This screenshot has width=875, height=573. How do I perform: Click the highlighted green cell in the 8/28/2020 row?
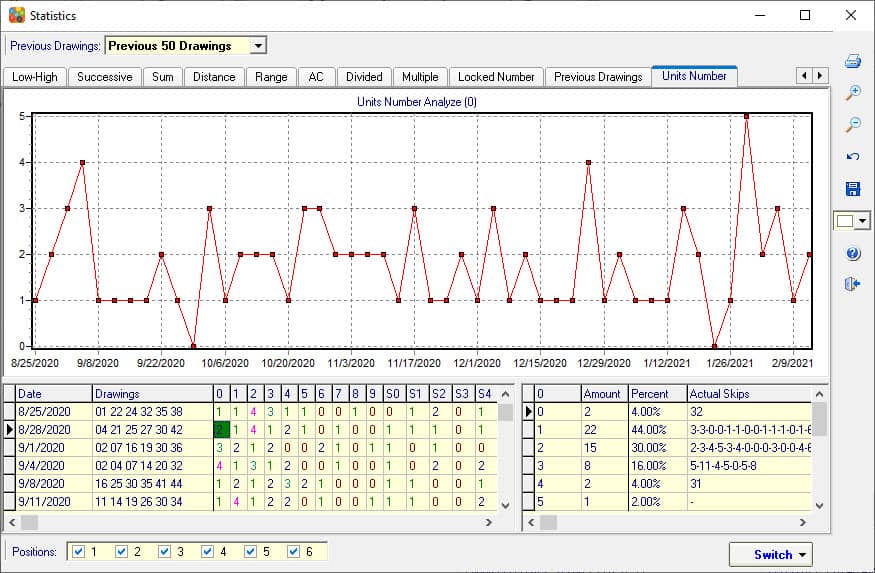[222, 430]
